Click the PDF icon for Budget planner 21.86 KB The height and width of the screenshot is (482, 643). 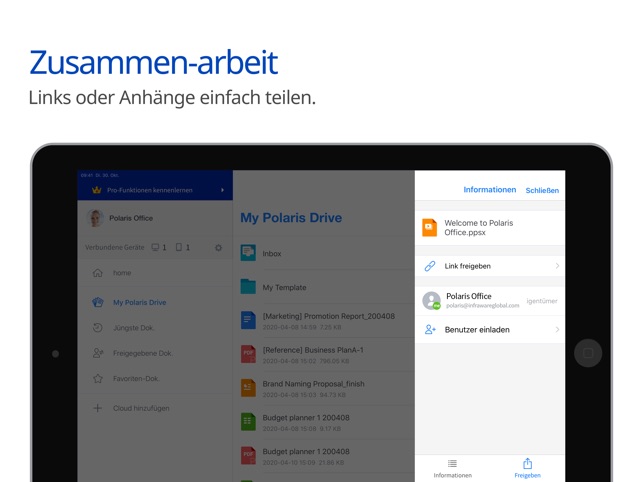pos(248,455)
